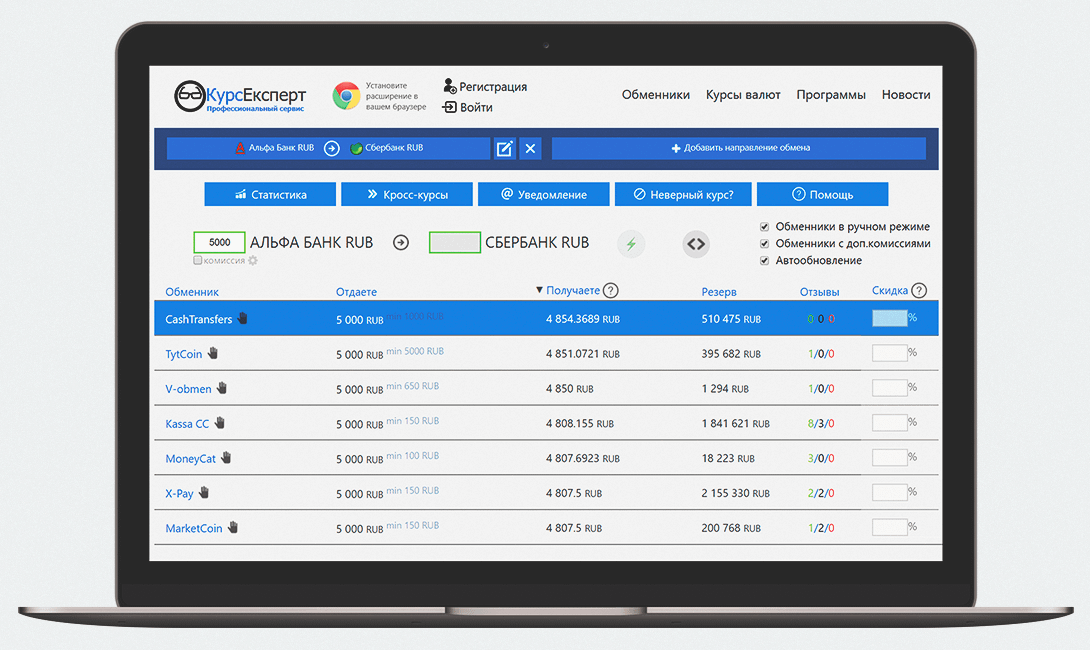Click discount field in MarketCoin row
The width and height of the screenshot is (1090, 650).
click(x=890, y=526)
